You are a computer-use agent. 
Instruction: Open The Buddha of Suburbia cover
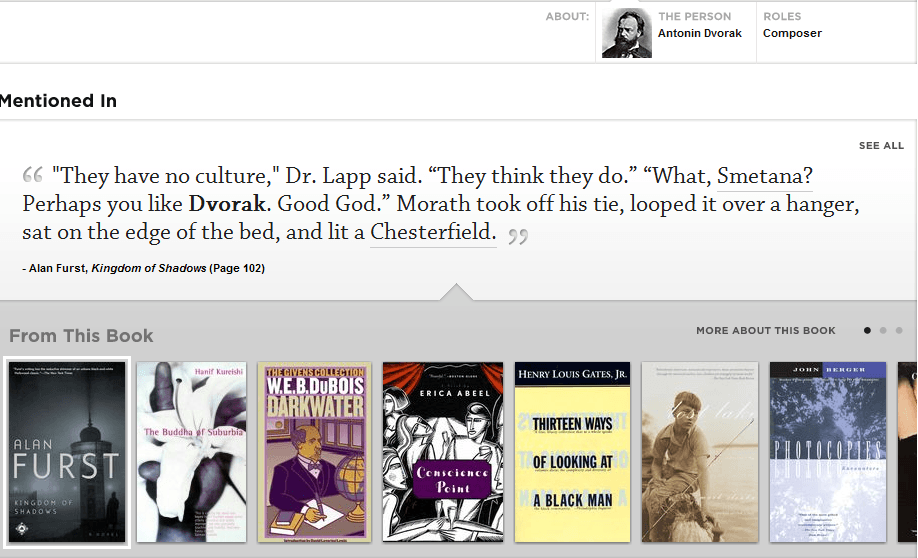pos(191,452)
